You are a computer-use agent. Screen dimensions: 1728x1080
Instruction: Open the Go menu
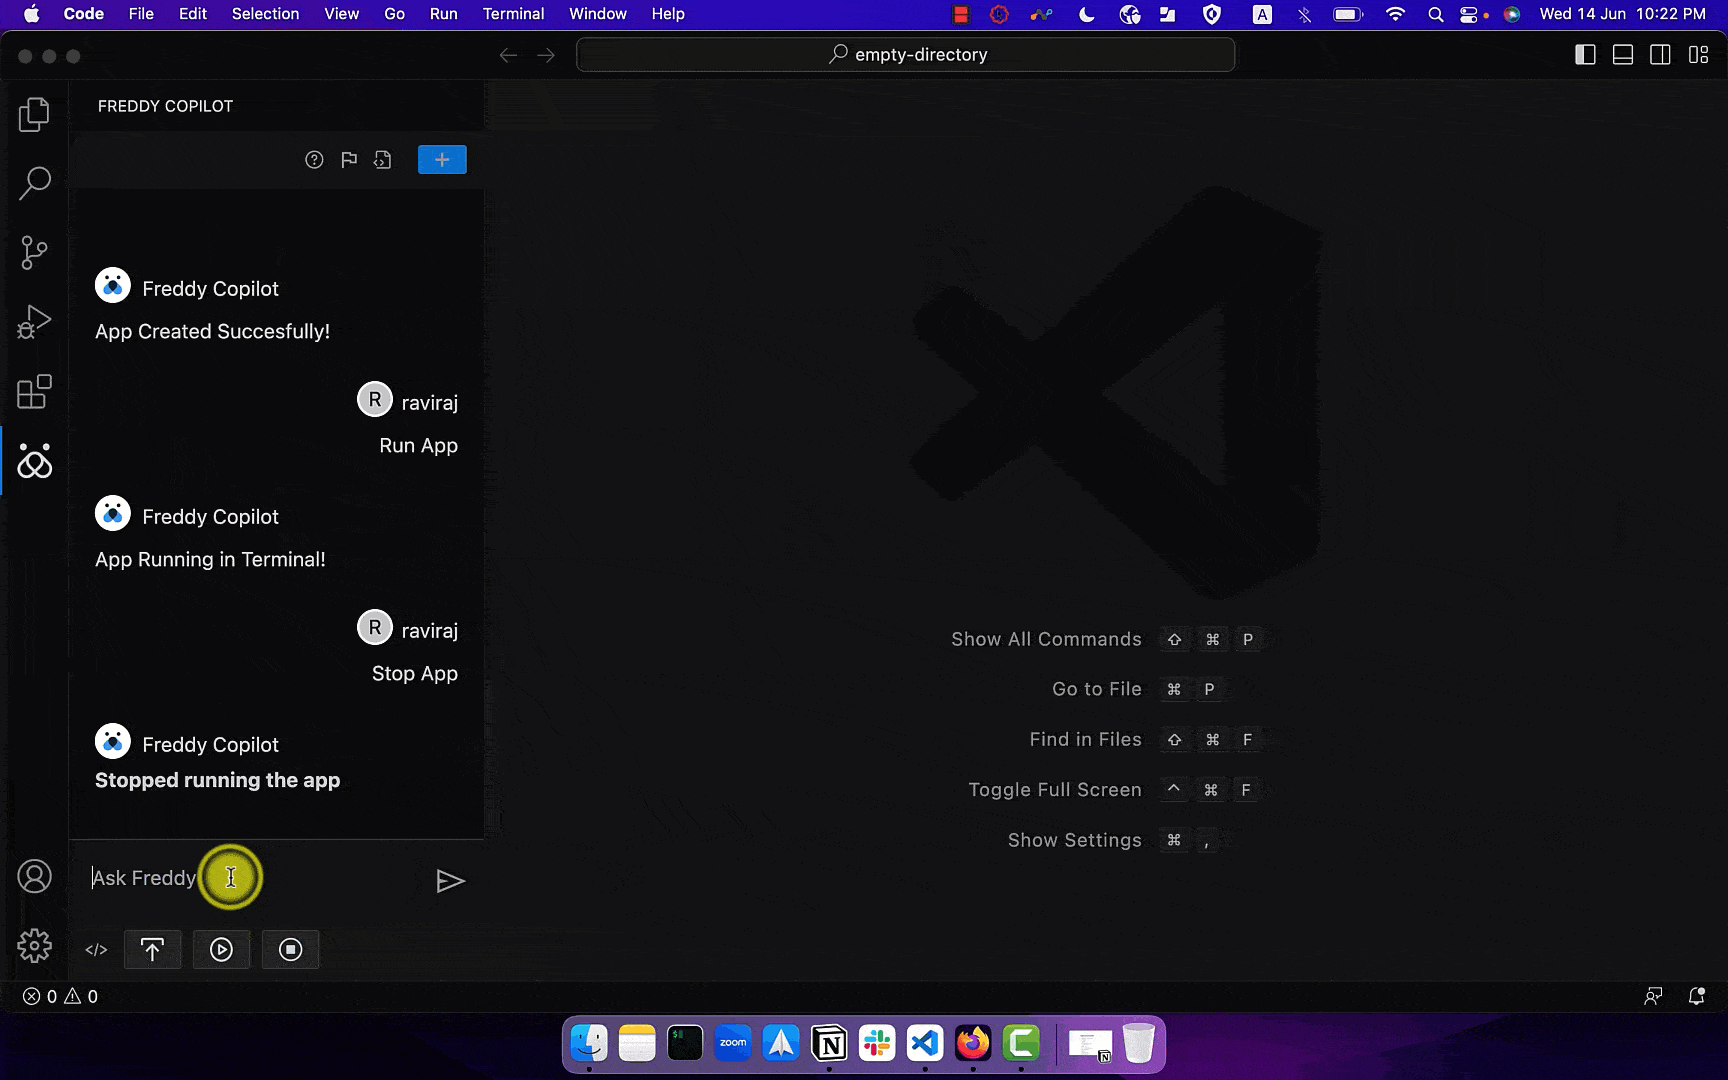395,14
